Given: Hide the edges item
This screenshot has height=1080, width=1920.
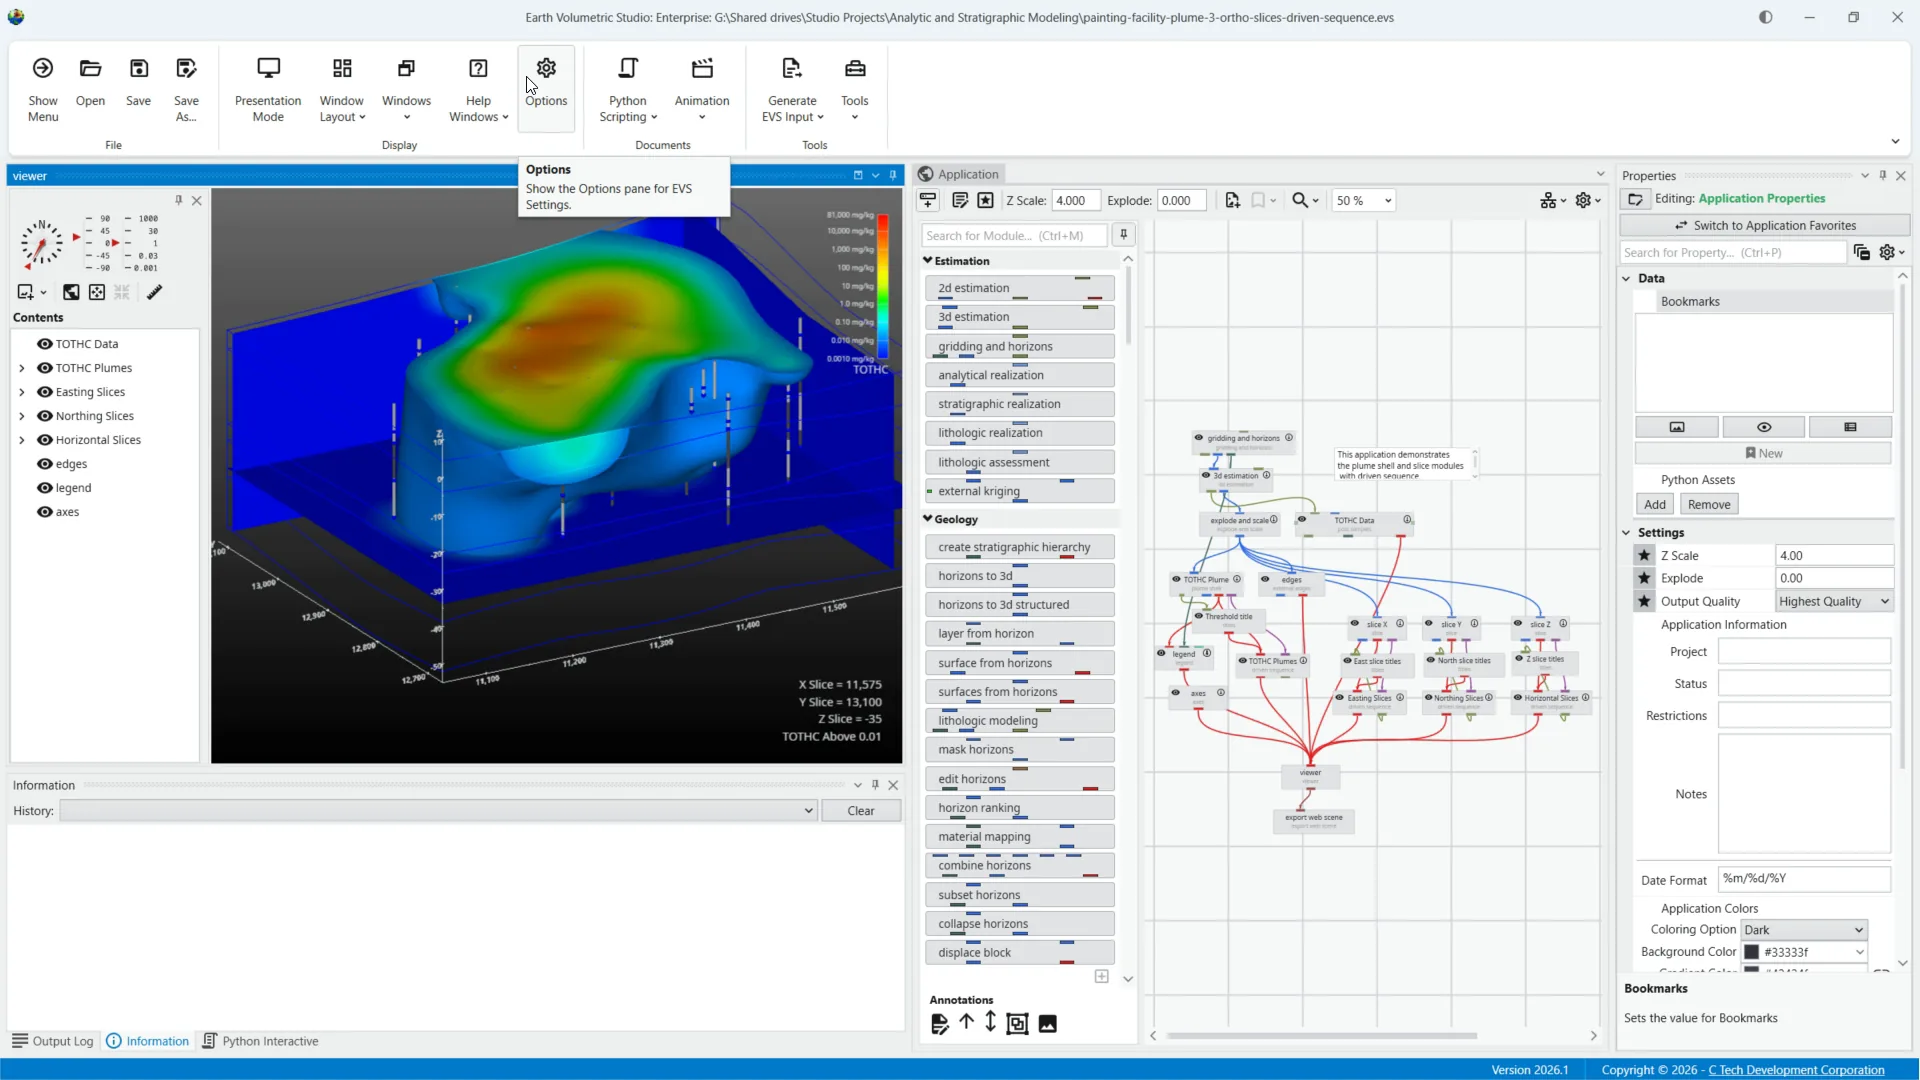Looking at the screenshot, I should click(x=45, y=464).
